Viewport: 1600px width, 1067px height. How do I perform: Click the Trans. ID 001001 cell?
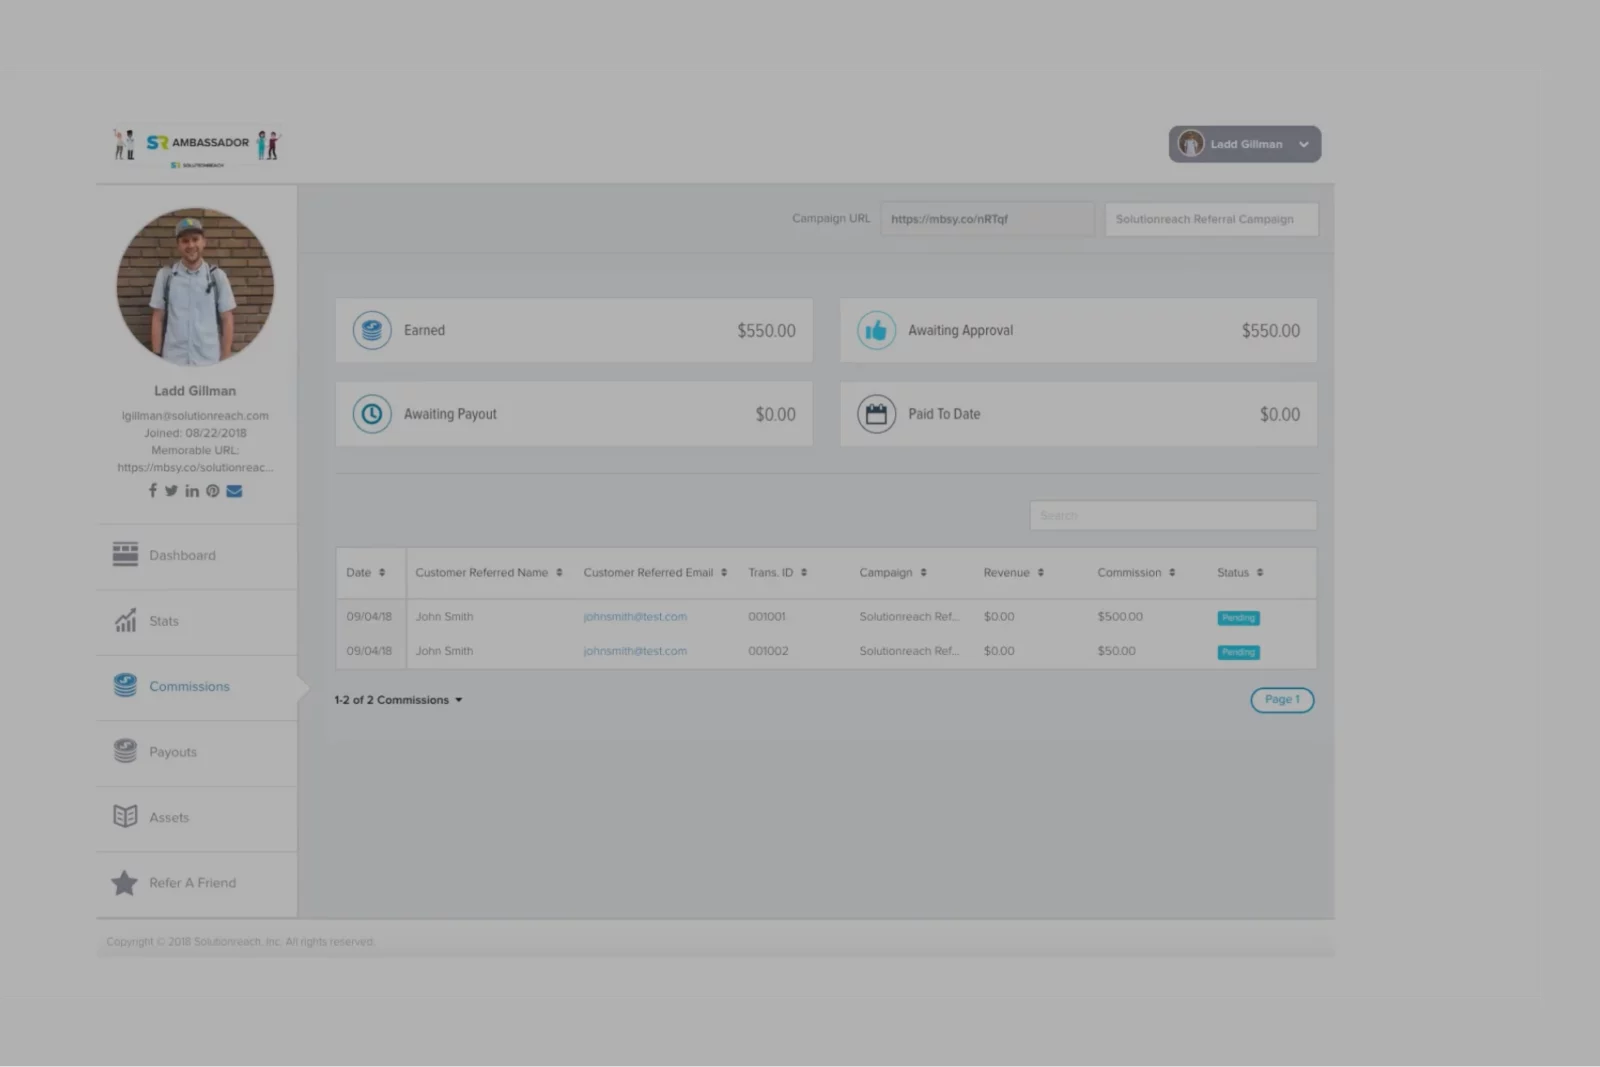tap(767, 617)
